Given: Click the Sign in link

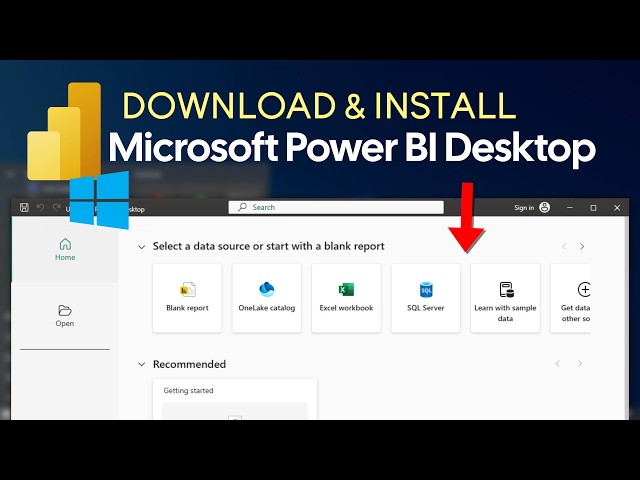Looking at the screenshot, I should [x=524, y=208].
